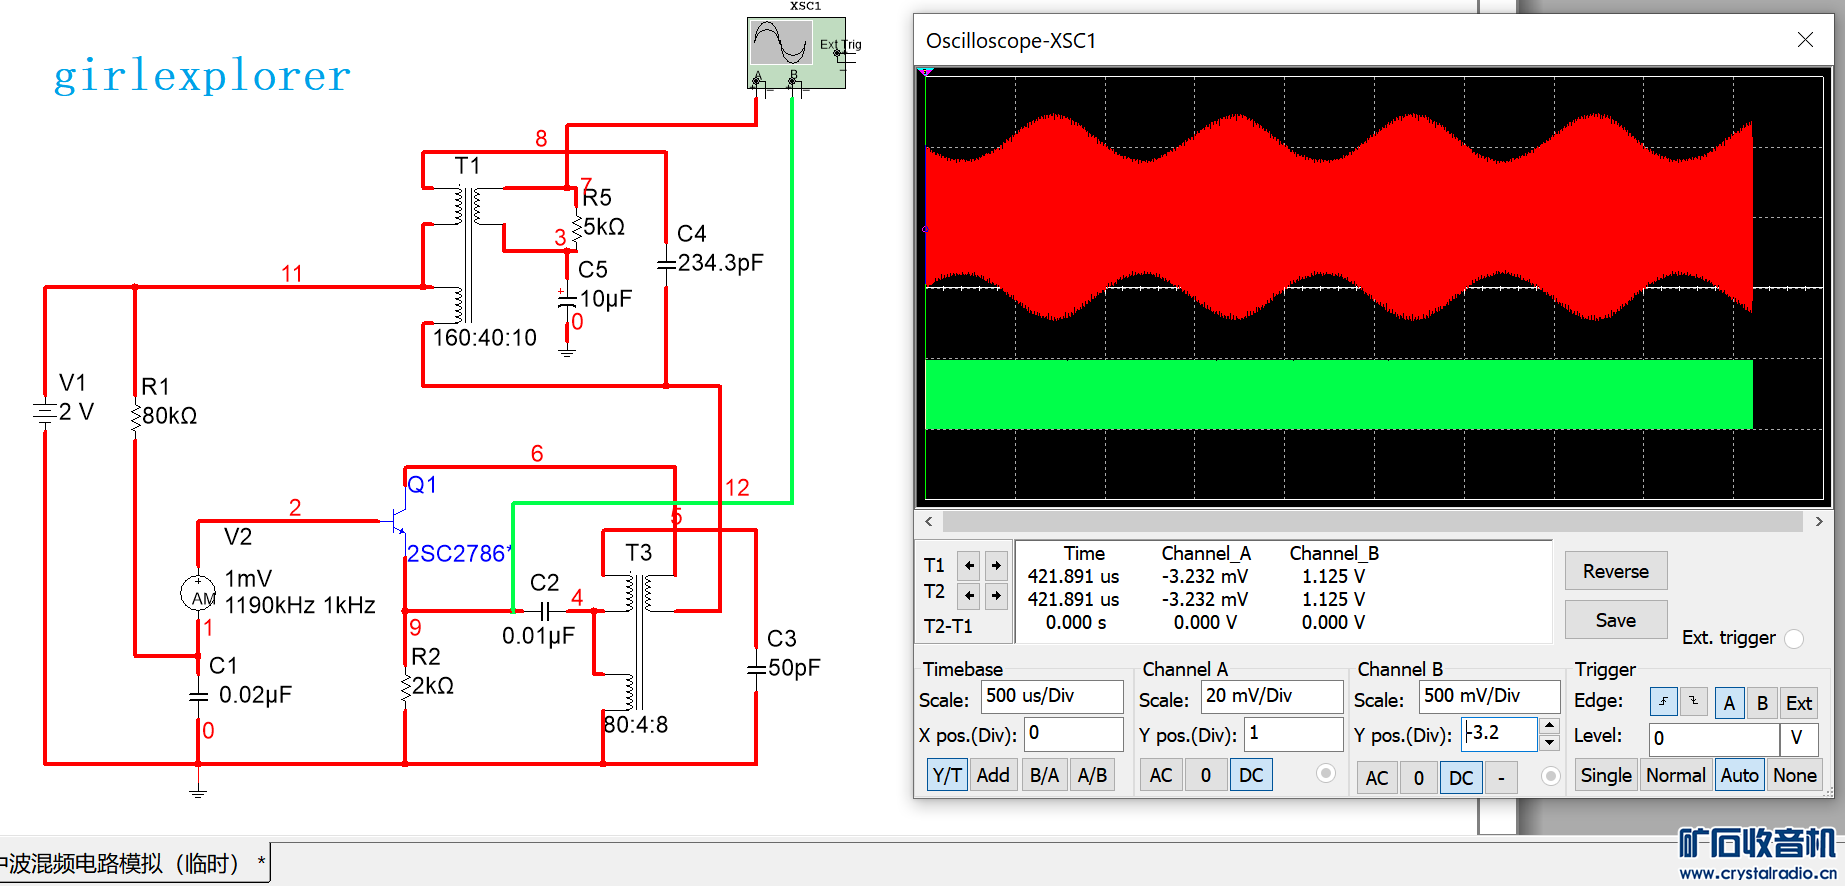1845x886 pixels.
Task: Shift cursor T2 to the left
Action: (969, 596)
